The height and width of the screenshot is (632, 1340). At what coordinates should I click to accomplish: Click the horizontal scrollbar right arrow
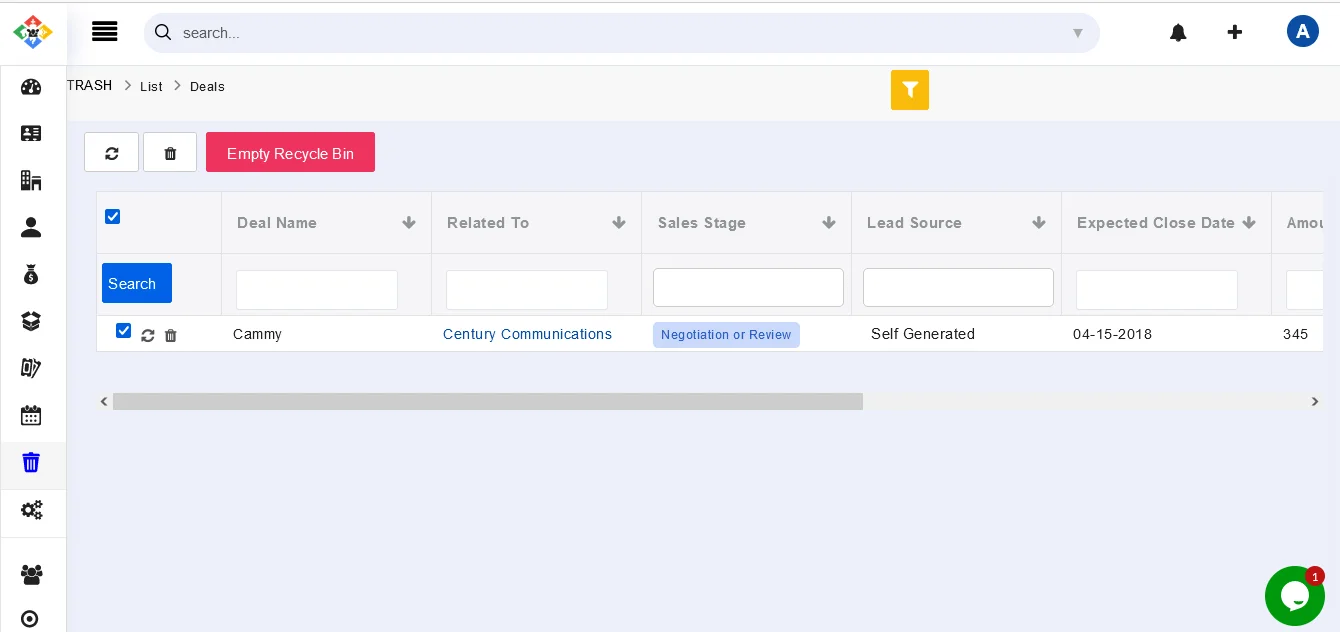(x=1314, y=402)
